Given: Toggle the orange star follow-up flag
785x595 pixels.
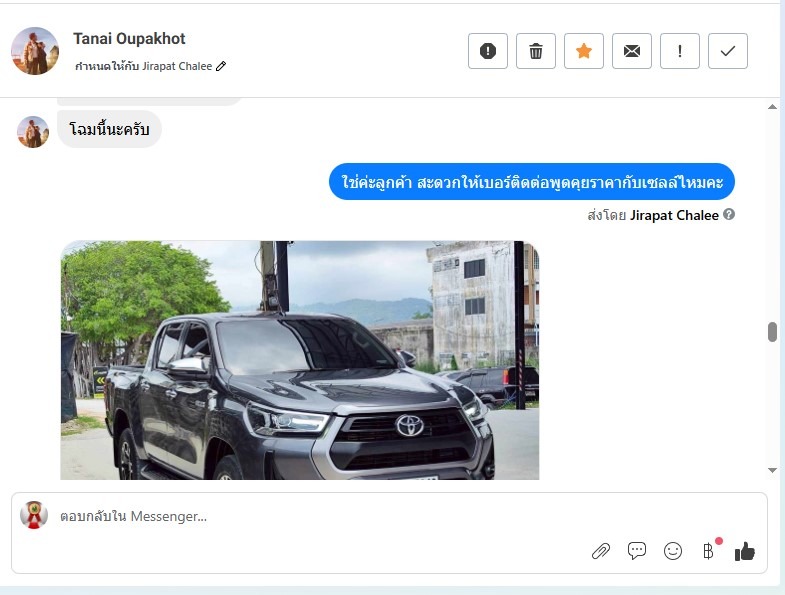Looking at the screenshot, I should (584, 51).
